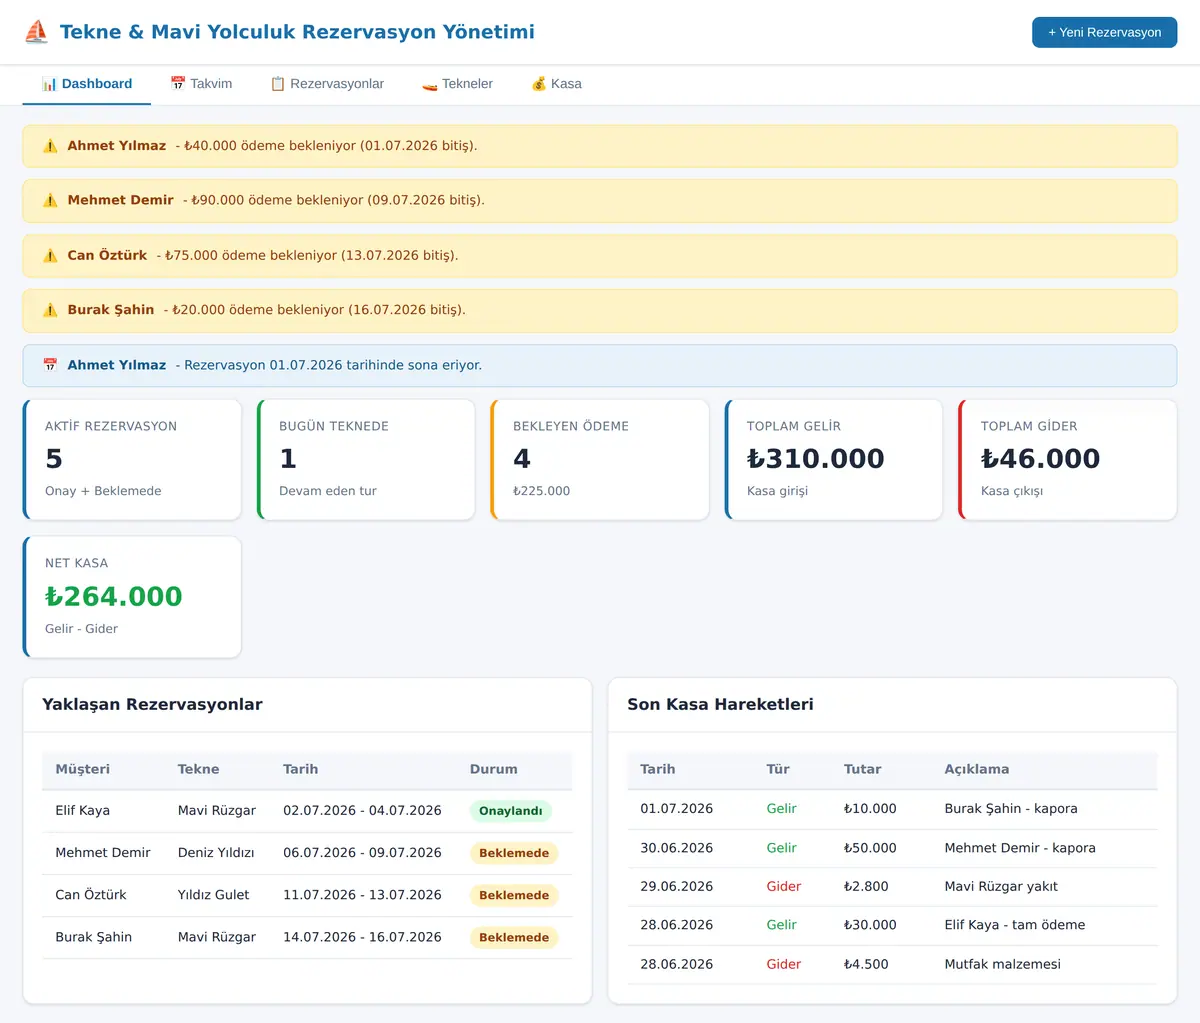Viewport: 1200px width, 1023px height.
Task: Click the Beklemede badge for Can Öztürk
Action: (x=514, y=895)
